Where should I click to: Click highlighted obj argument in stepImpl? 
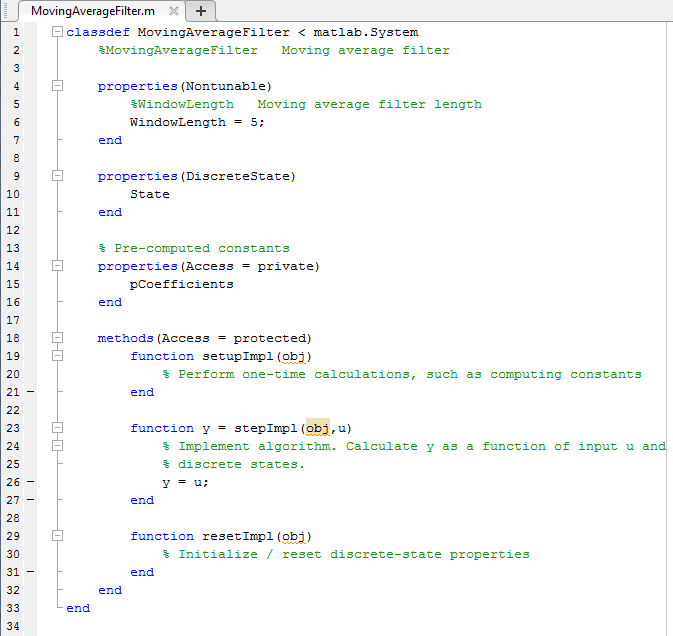[317, 428]
